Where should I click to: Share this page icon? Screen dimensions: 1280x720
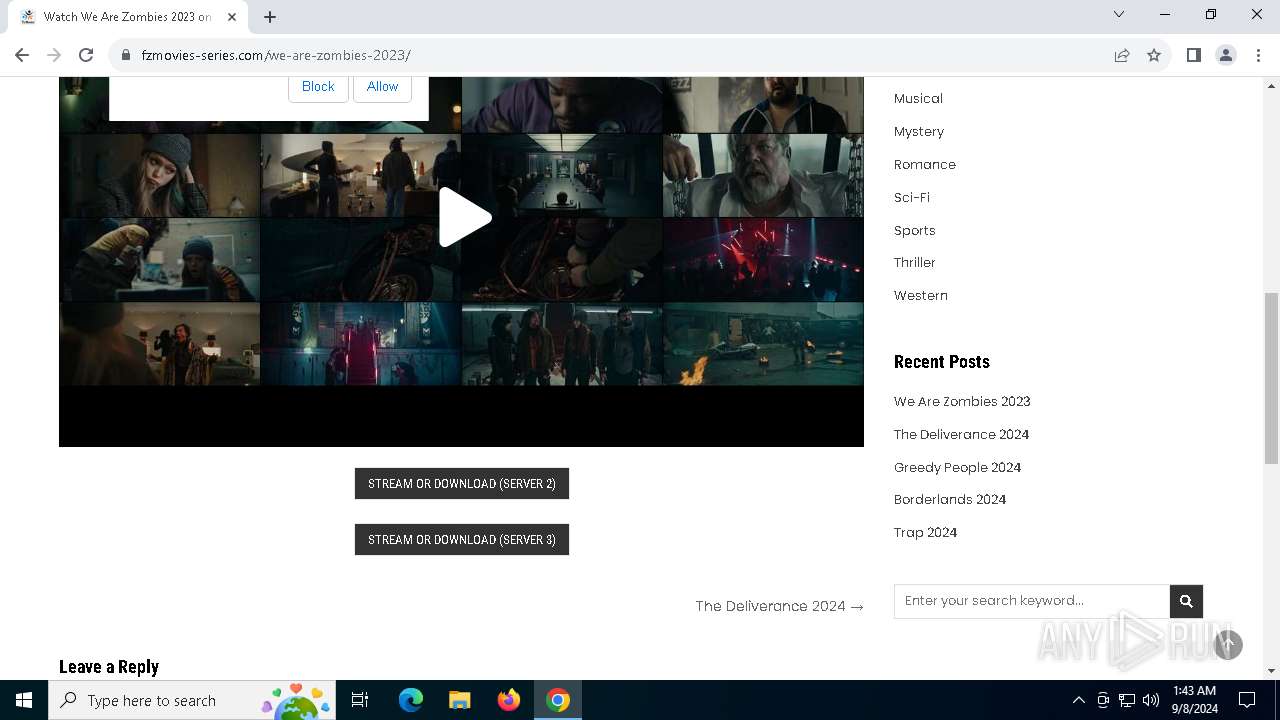tap(1122, 55)
